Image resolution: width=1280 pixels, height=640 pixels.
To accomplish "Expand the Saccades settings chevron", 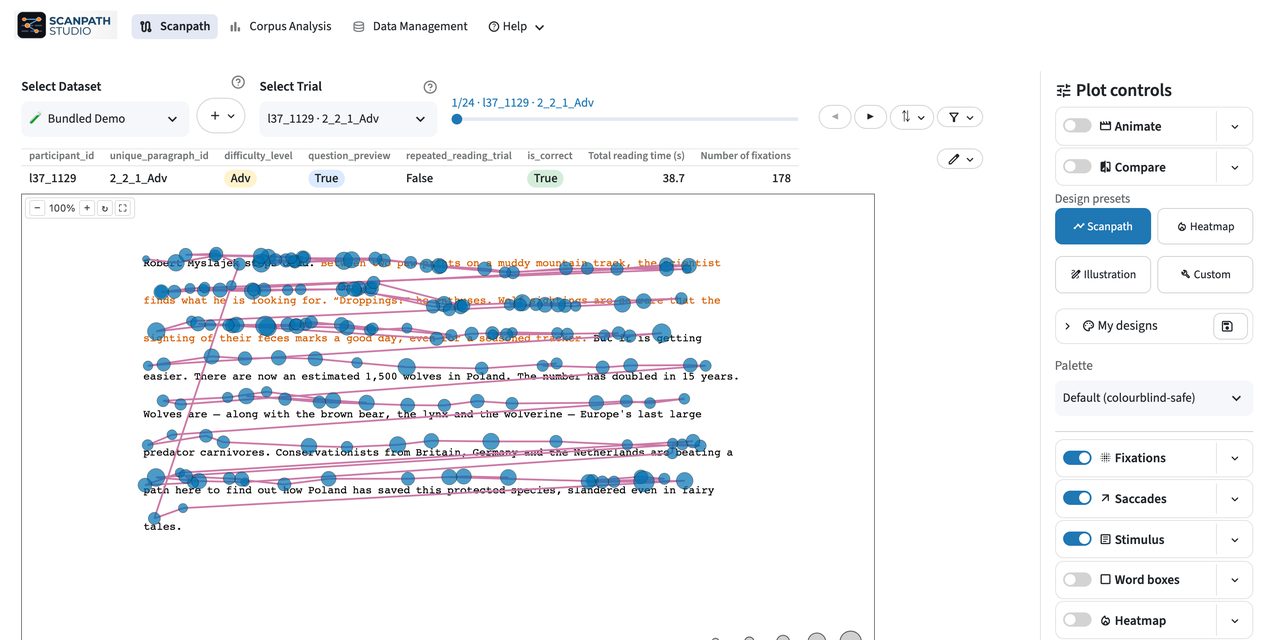I will (x=1235, y=499).
